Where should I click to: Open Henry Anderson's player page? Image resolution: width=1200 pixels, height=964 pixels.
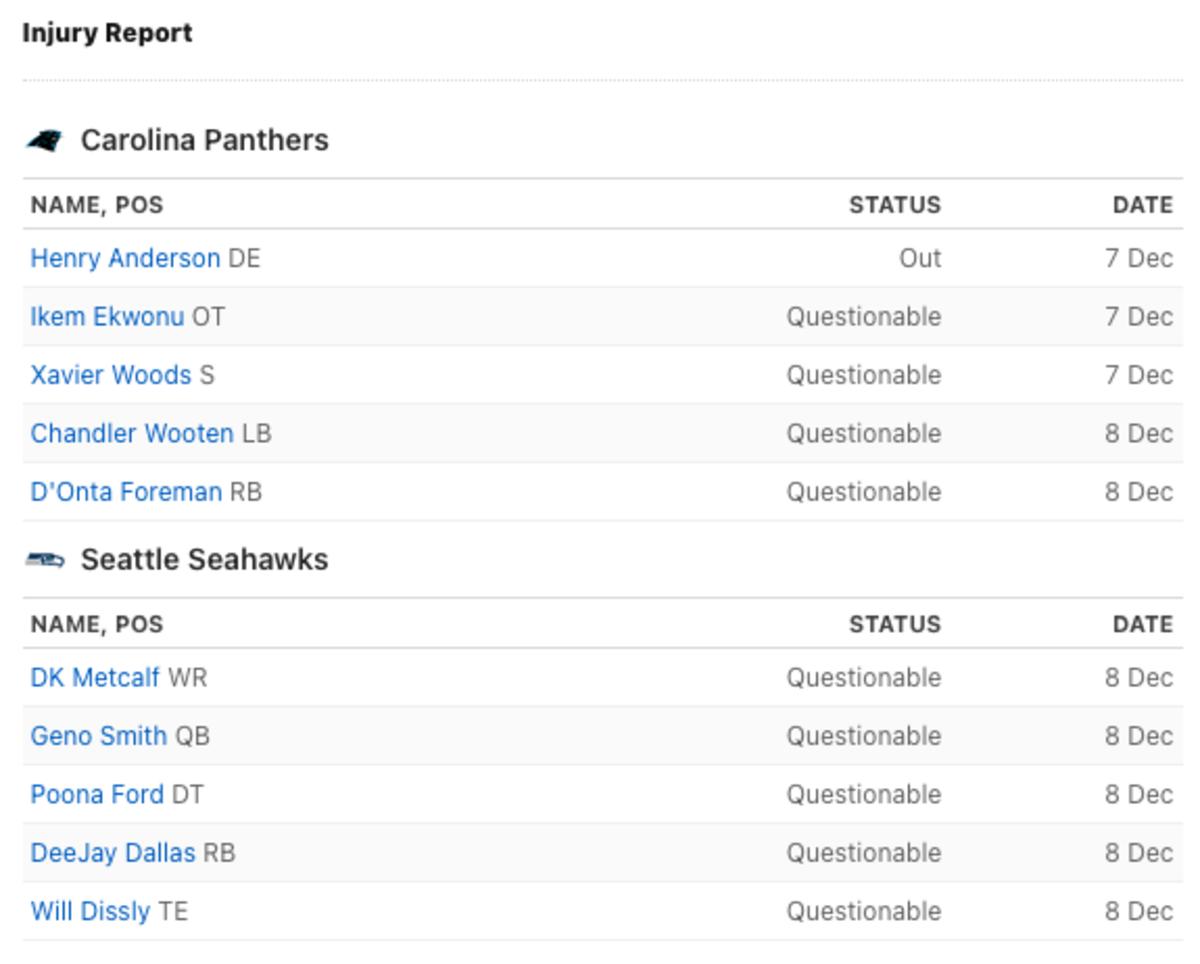pyautogui.click(x=125, y=258)
